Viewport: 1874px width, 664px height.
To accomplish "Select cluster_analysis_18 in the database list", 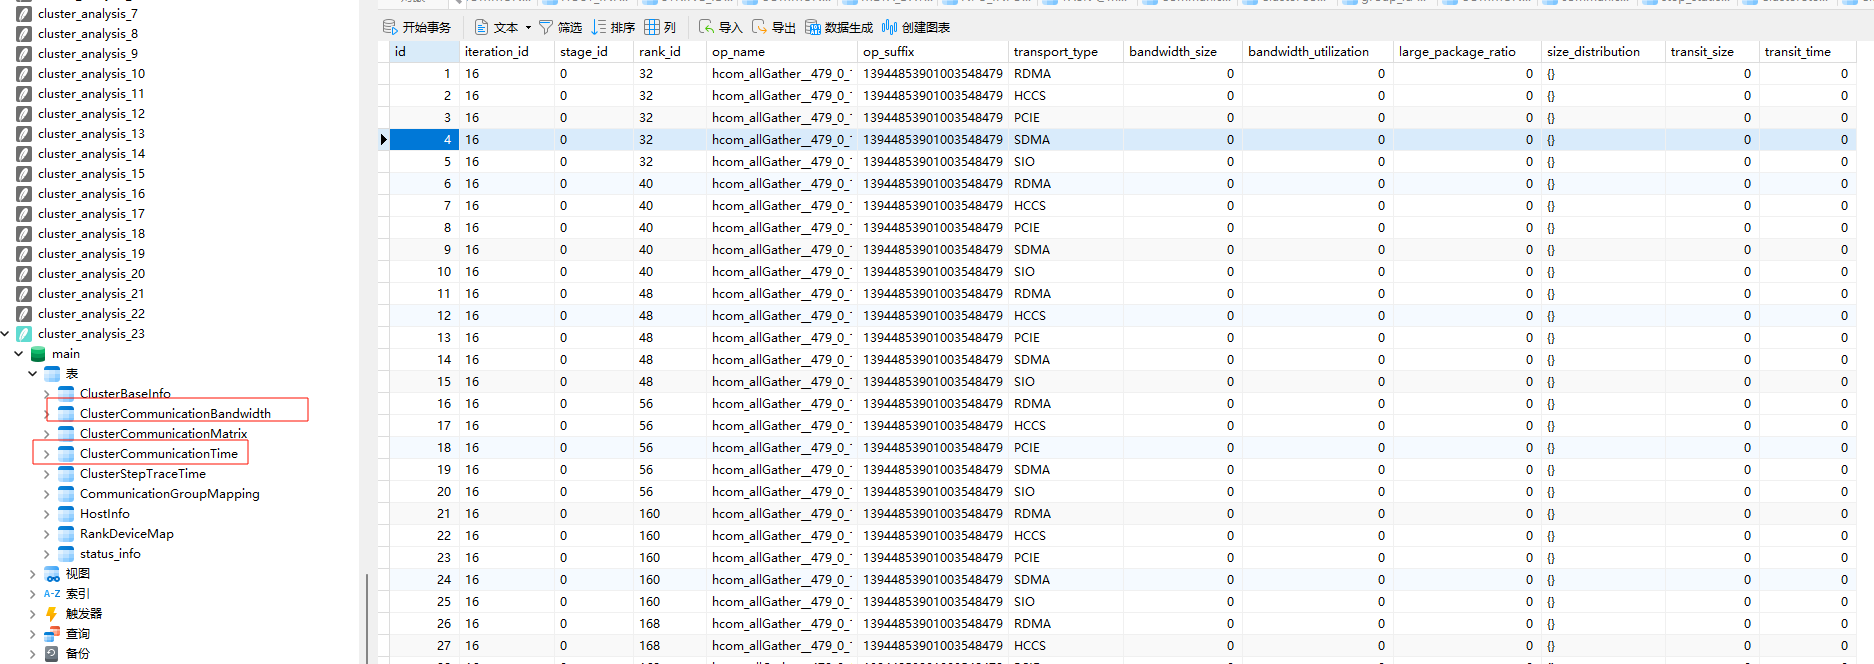I will click(91, 234).
